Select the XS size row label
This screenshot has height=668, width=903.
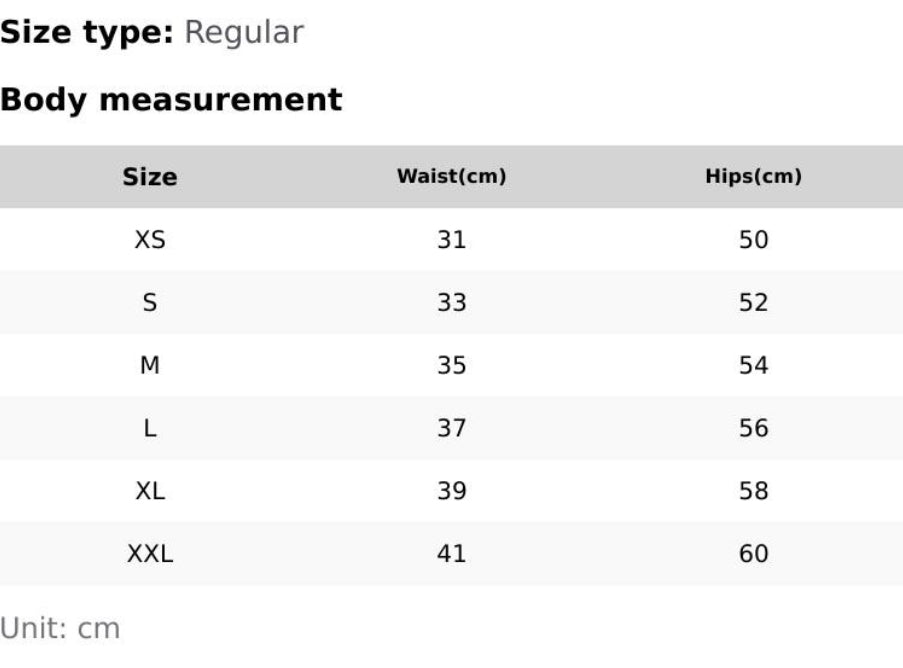pos(150,240)
